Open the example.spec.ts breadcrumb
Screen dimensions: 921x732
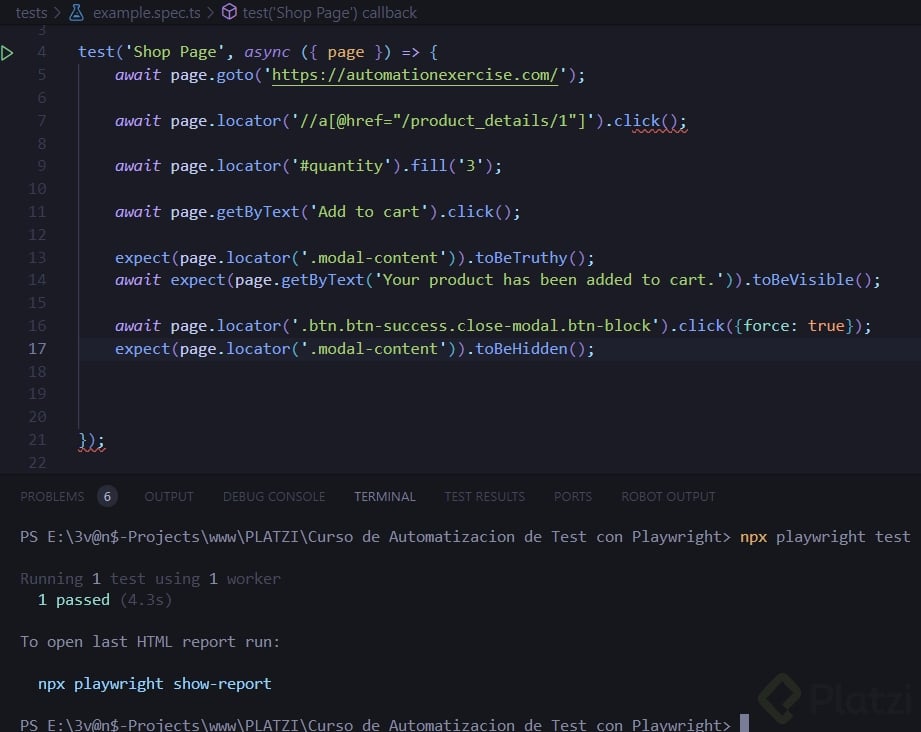(x=146, y=12)
